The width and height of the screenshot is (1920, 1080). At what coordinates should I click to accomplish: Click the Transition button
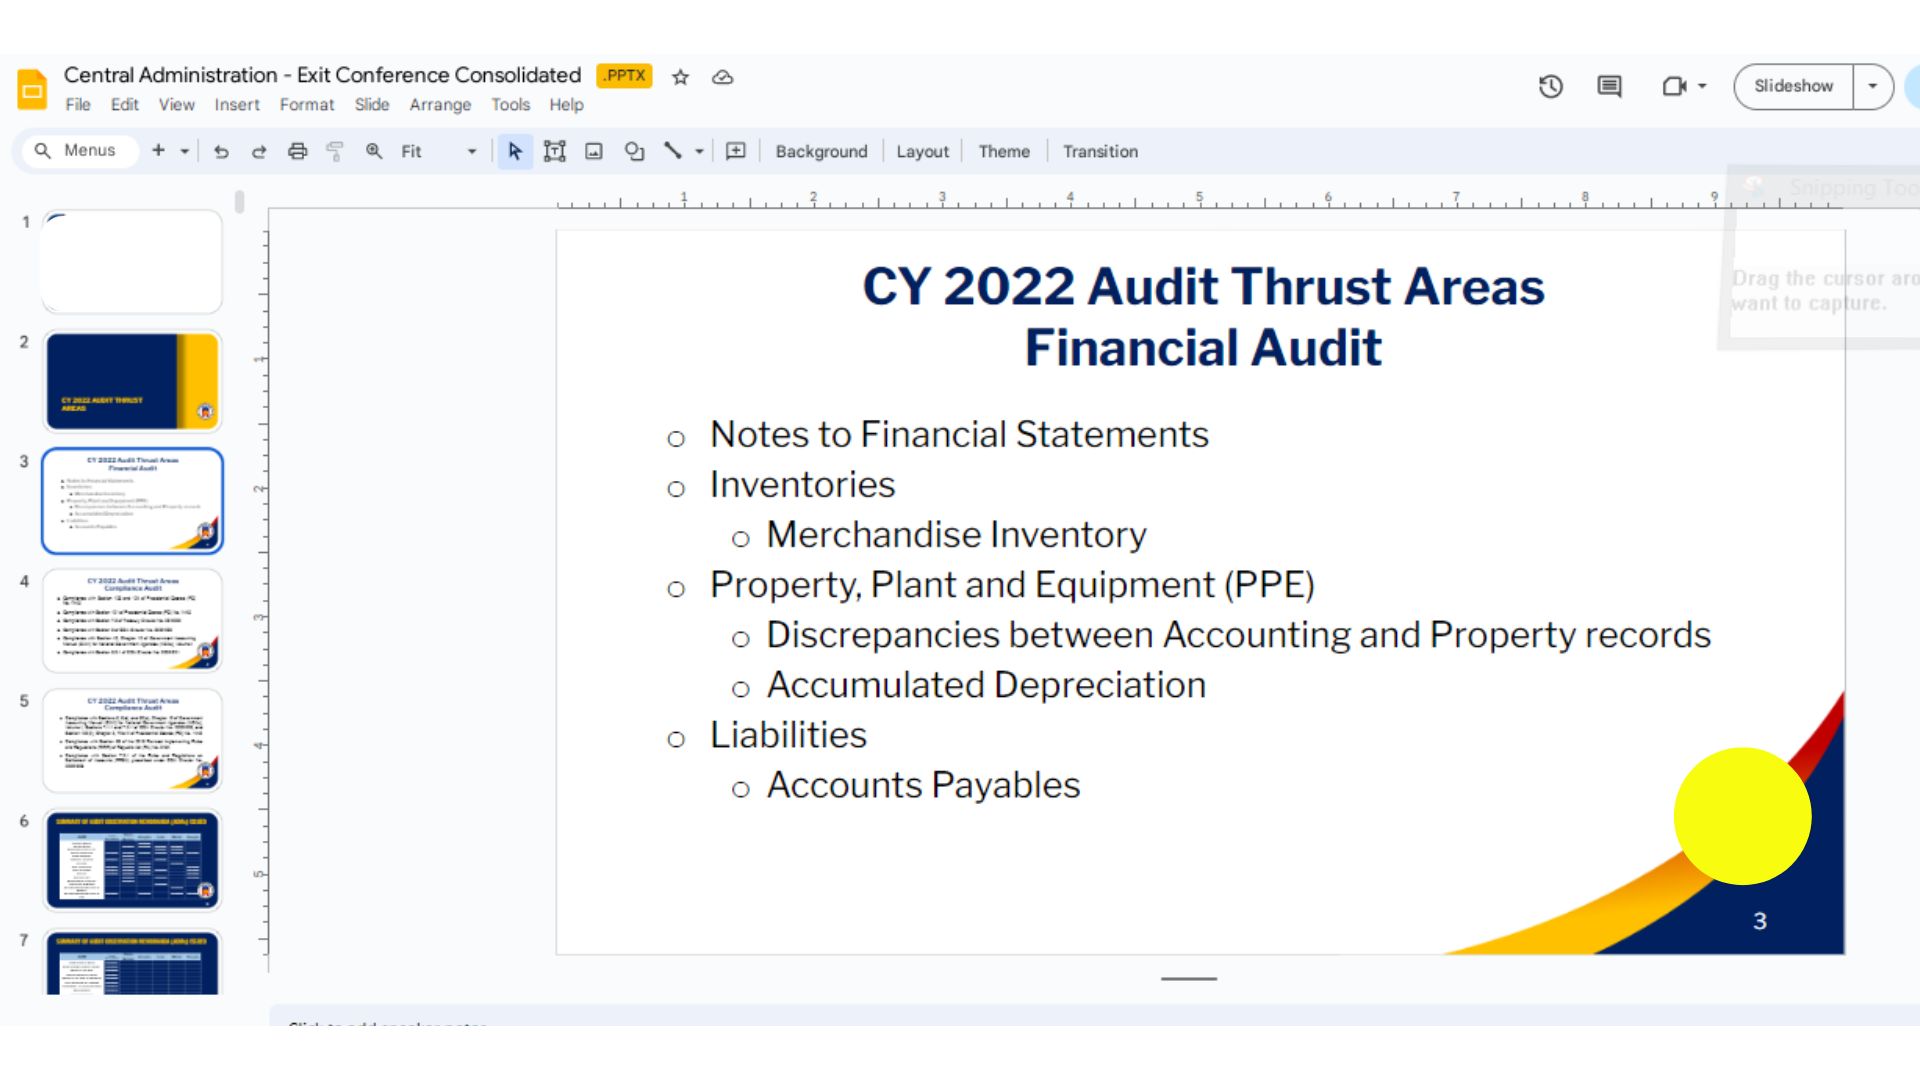click(x=1100, y=151)
